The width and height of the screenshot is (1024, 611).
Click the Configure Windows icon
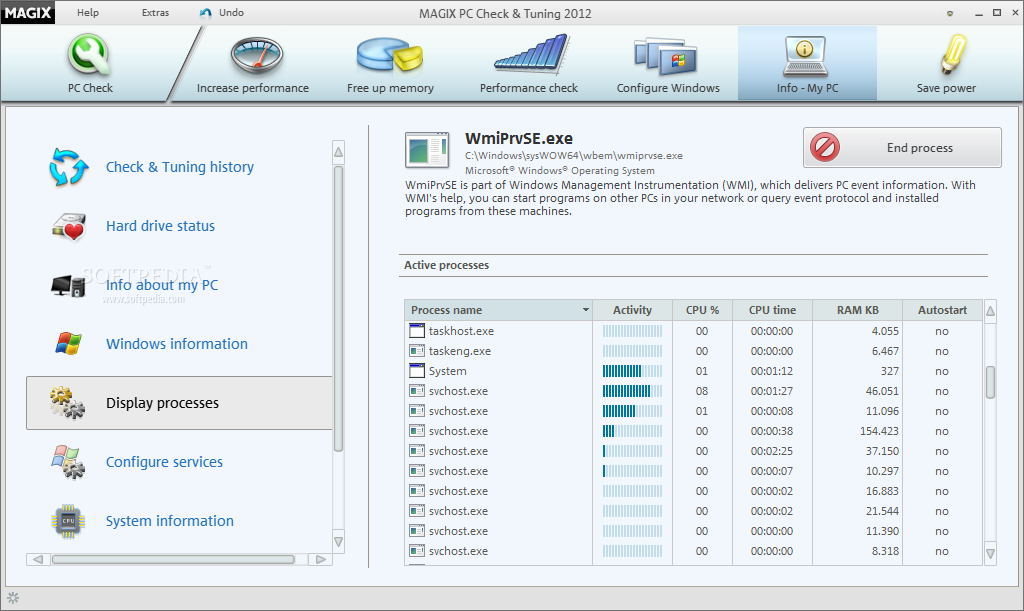tap(665, 56)
